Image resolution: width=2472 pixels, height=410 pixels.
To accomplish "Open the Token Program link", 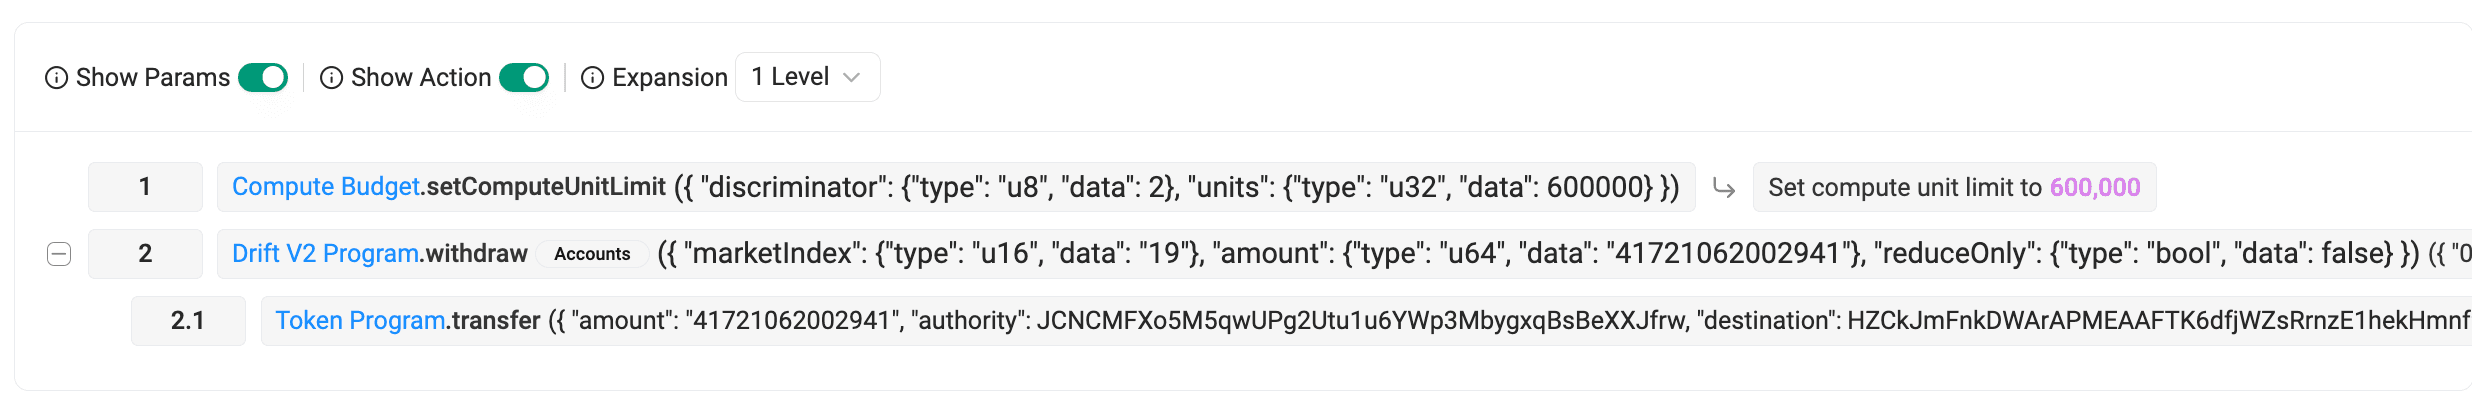I will pos(360,321).
